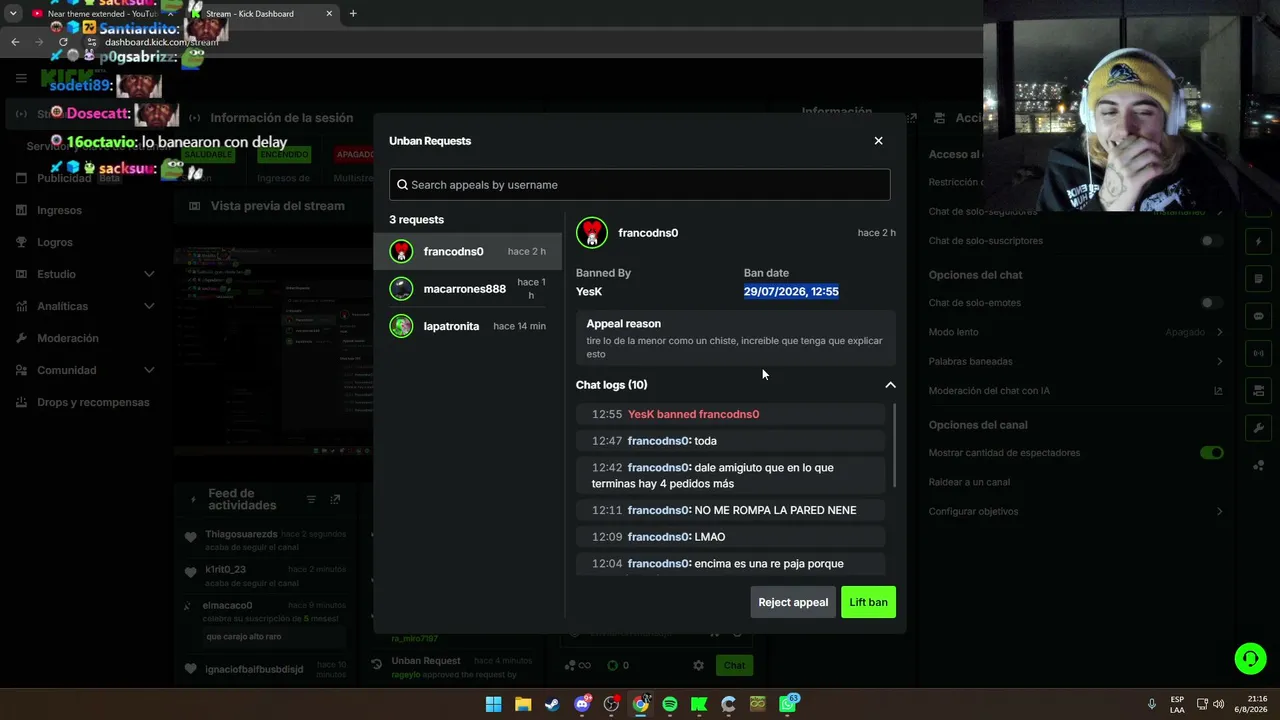Open a new browser tab

tap(353, 14)
